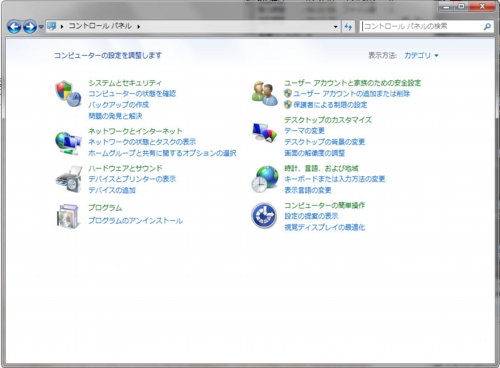This screenshot has width=500, height=368.
Task: Open the Hardware and Sound printer icon
Action: tap(69, 179)
